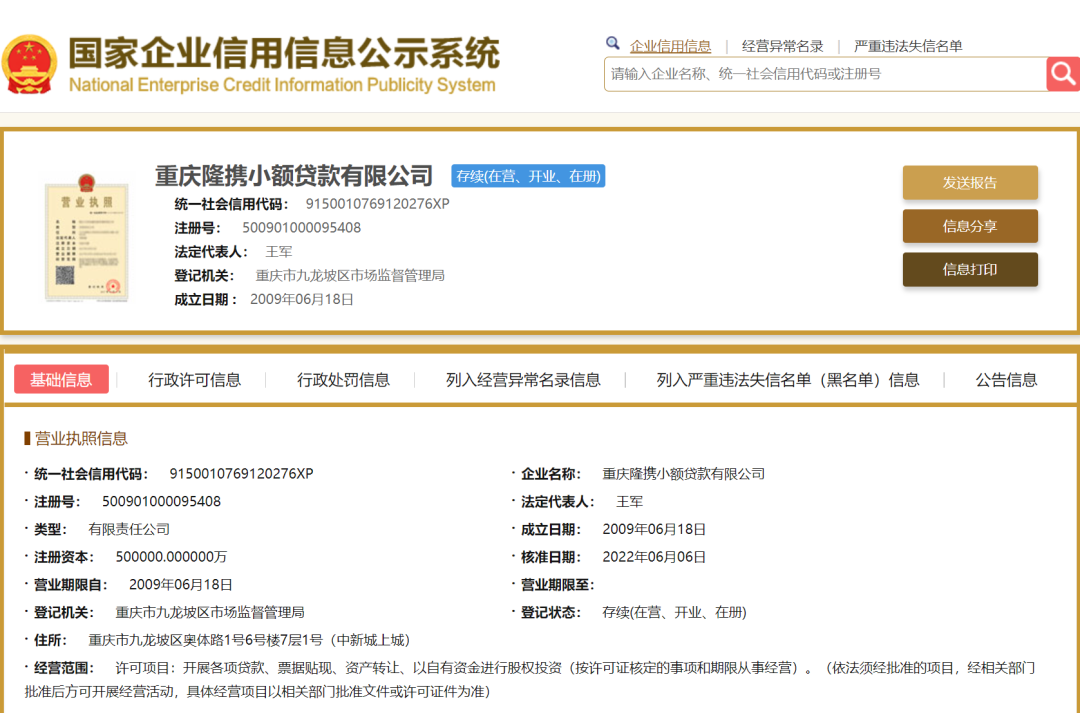Click the national emblem logo icon
The image size is (1080, 713).
30,64
